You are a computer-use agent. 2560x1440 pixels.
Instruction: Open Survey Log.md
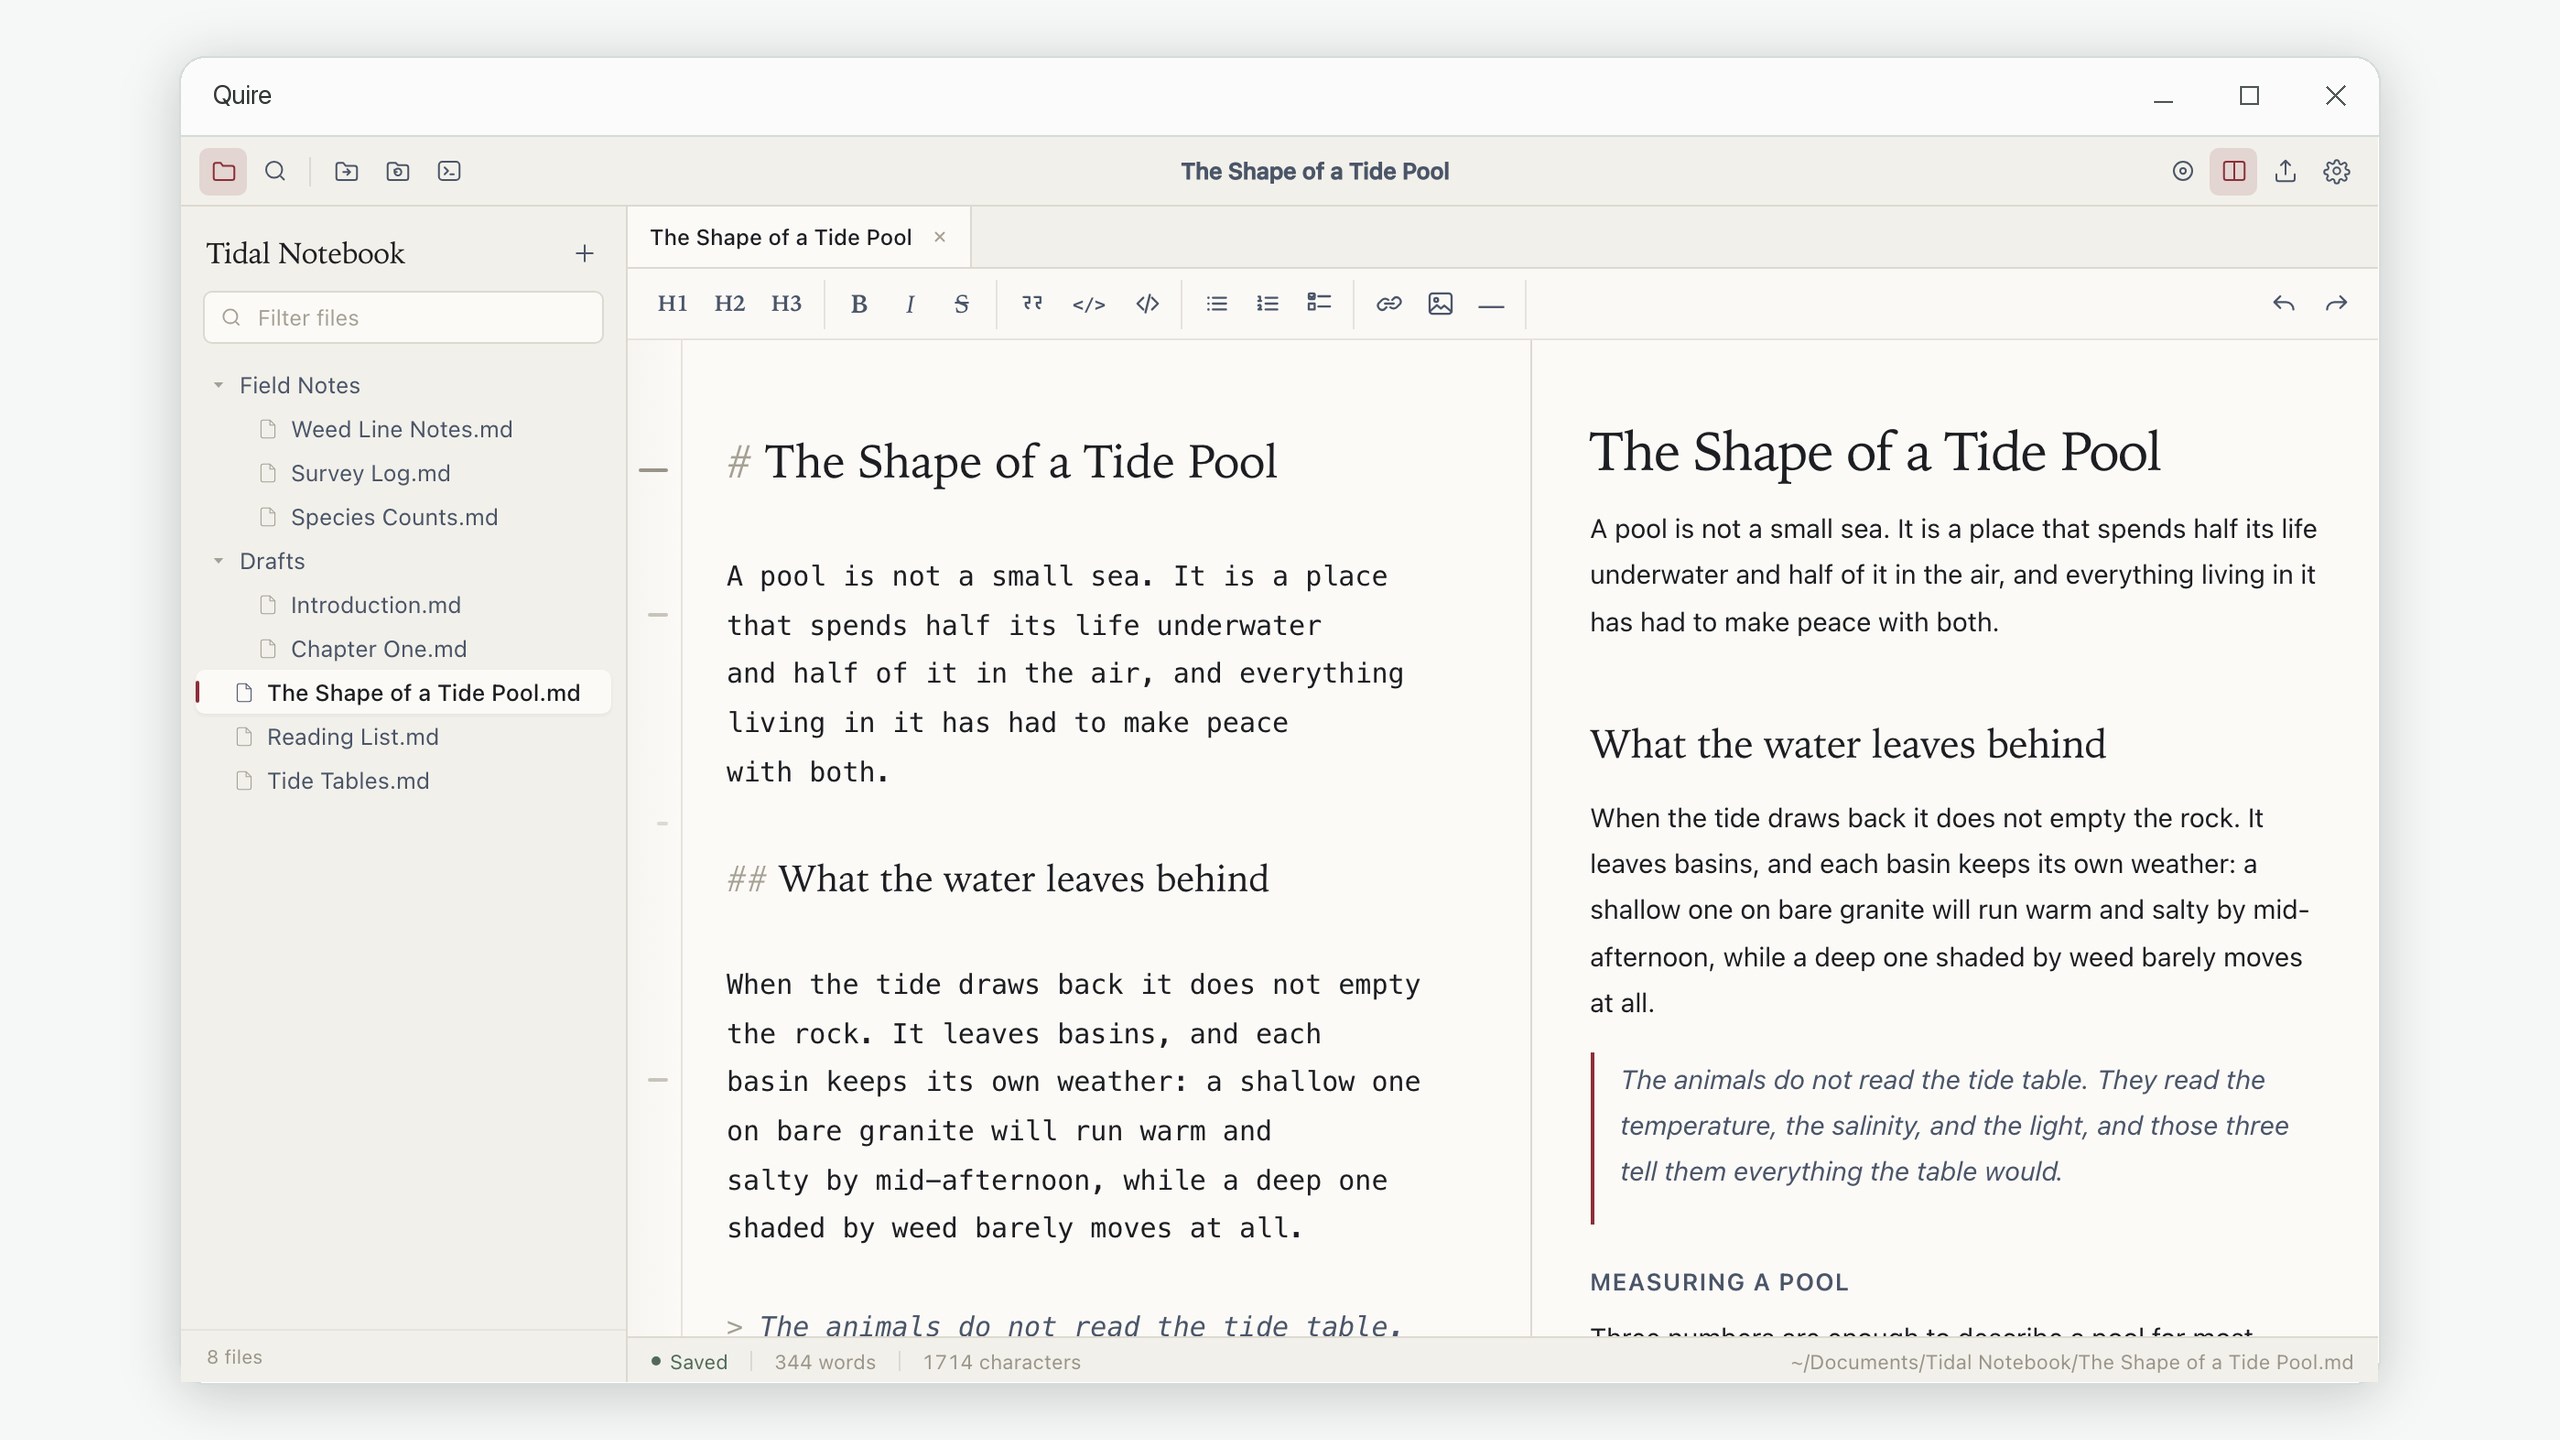point(403,473)
